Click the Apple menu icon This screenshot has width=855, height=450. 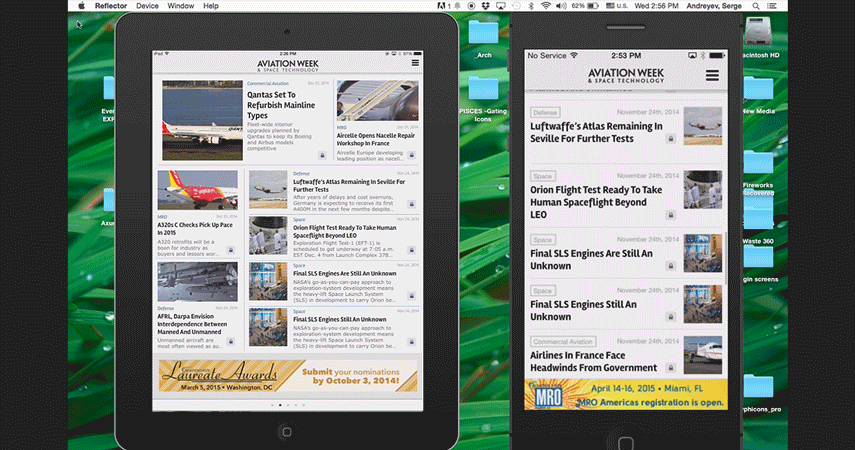81,6
